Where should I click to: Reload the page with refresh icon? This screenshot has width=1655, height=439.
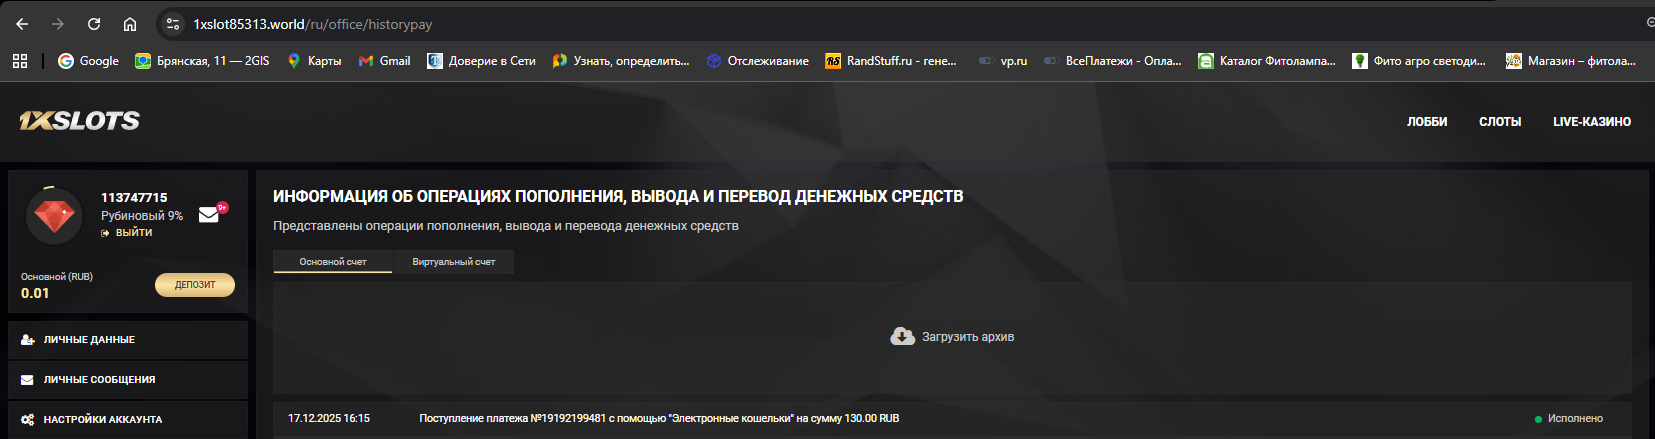[x=94, y=24]
